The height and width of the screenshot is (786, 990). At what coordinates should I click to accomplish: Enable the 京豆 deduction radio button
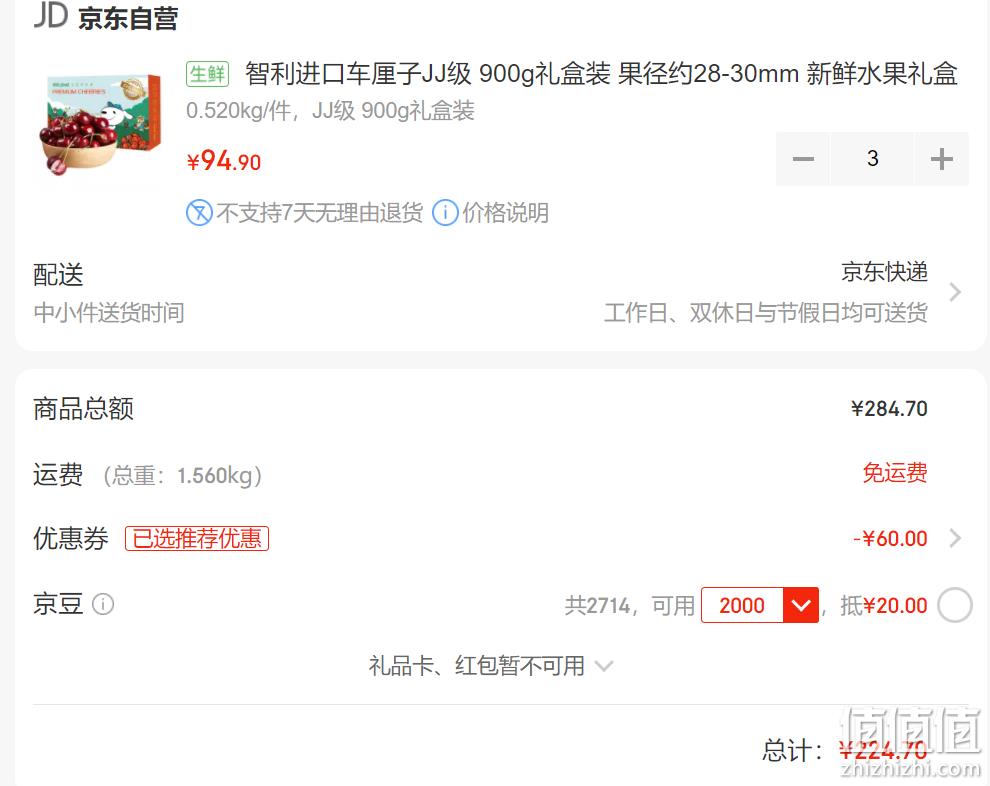[x=955, y=605]
